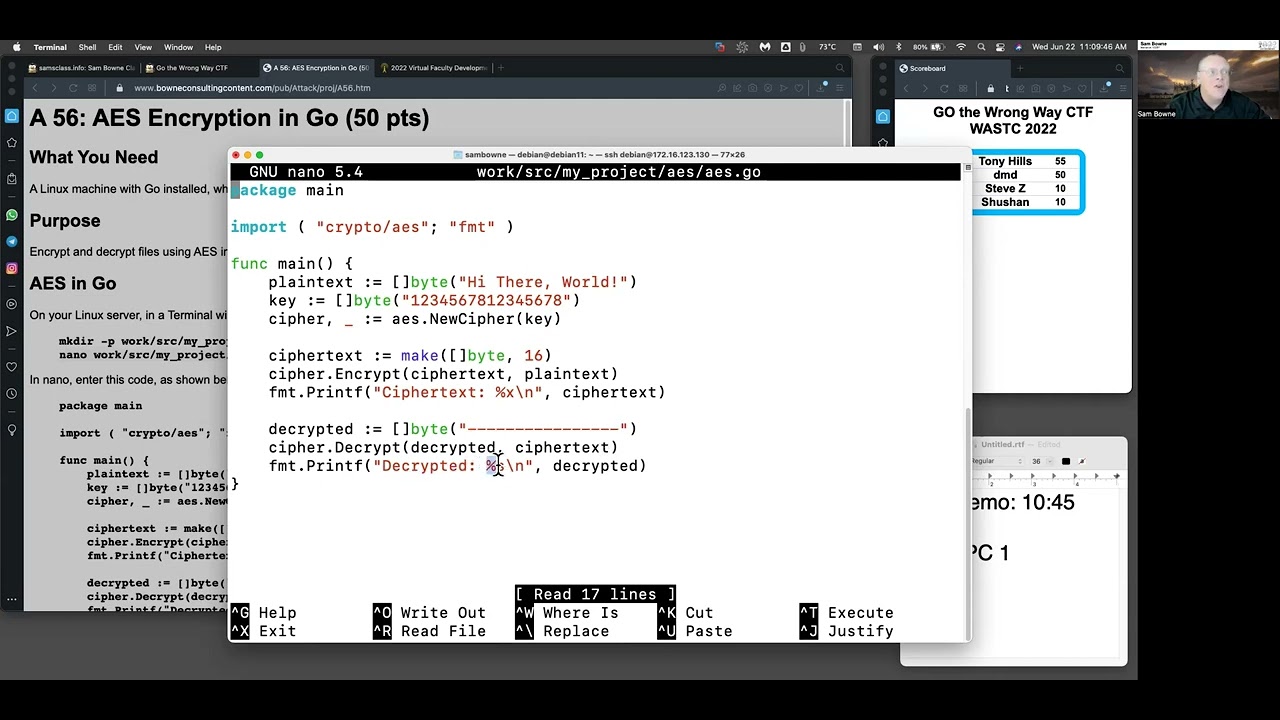
Task: Click the AES in Go heading
Action: pyautogui.click(x=73, y=283)
